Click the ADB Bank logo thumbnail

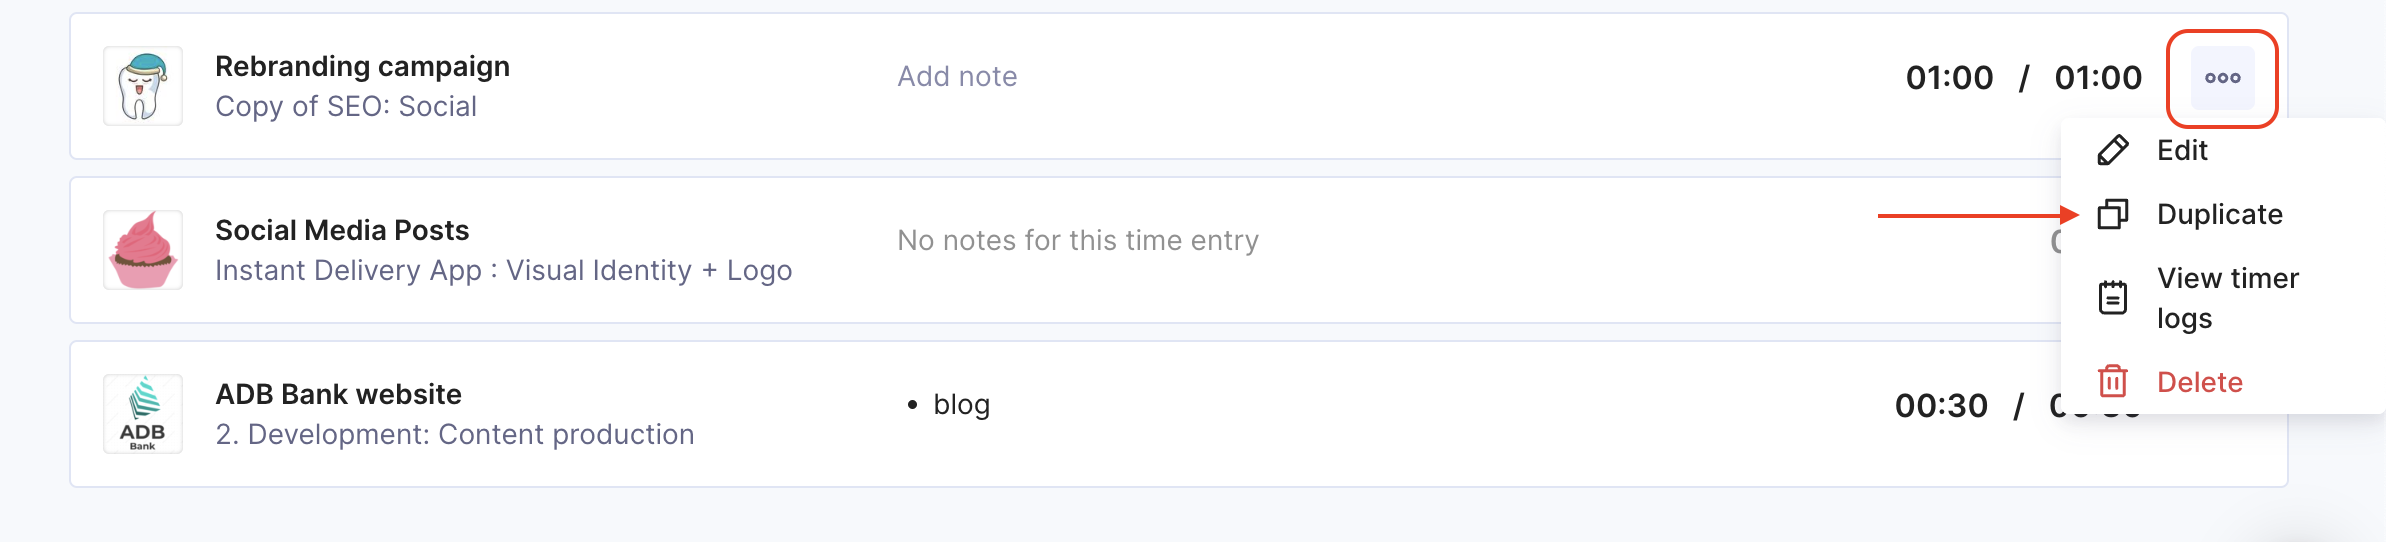click(x=143, y=414)
